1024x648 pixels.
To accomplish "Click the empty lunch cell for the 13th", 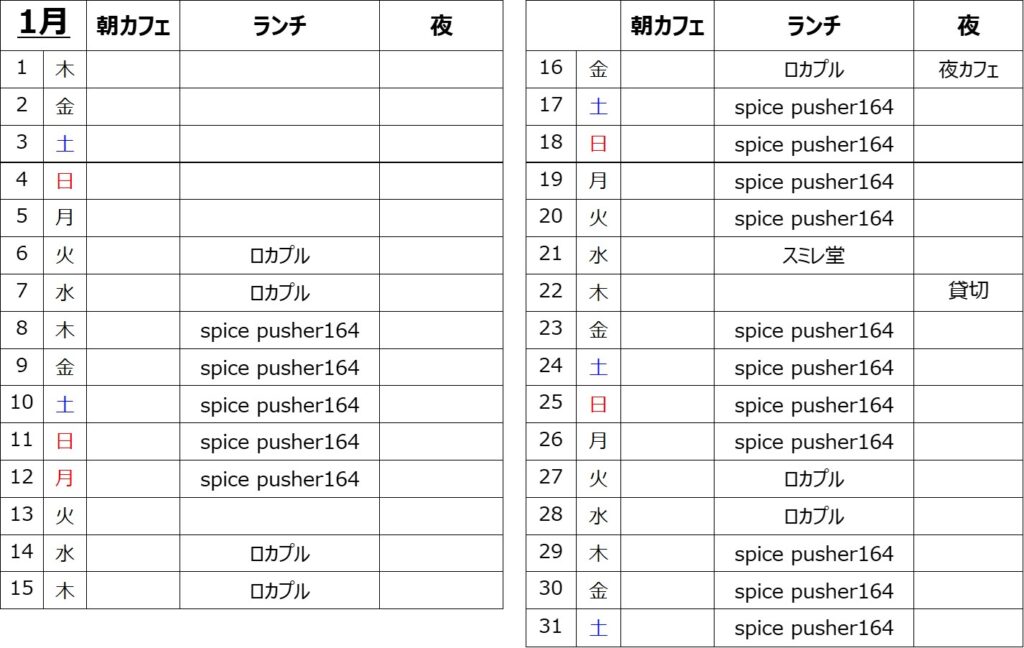I will point(279,516).
